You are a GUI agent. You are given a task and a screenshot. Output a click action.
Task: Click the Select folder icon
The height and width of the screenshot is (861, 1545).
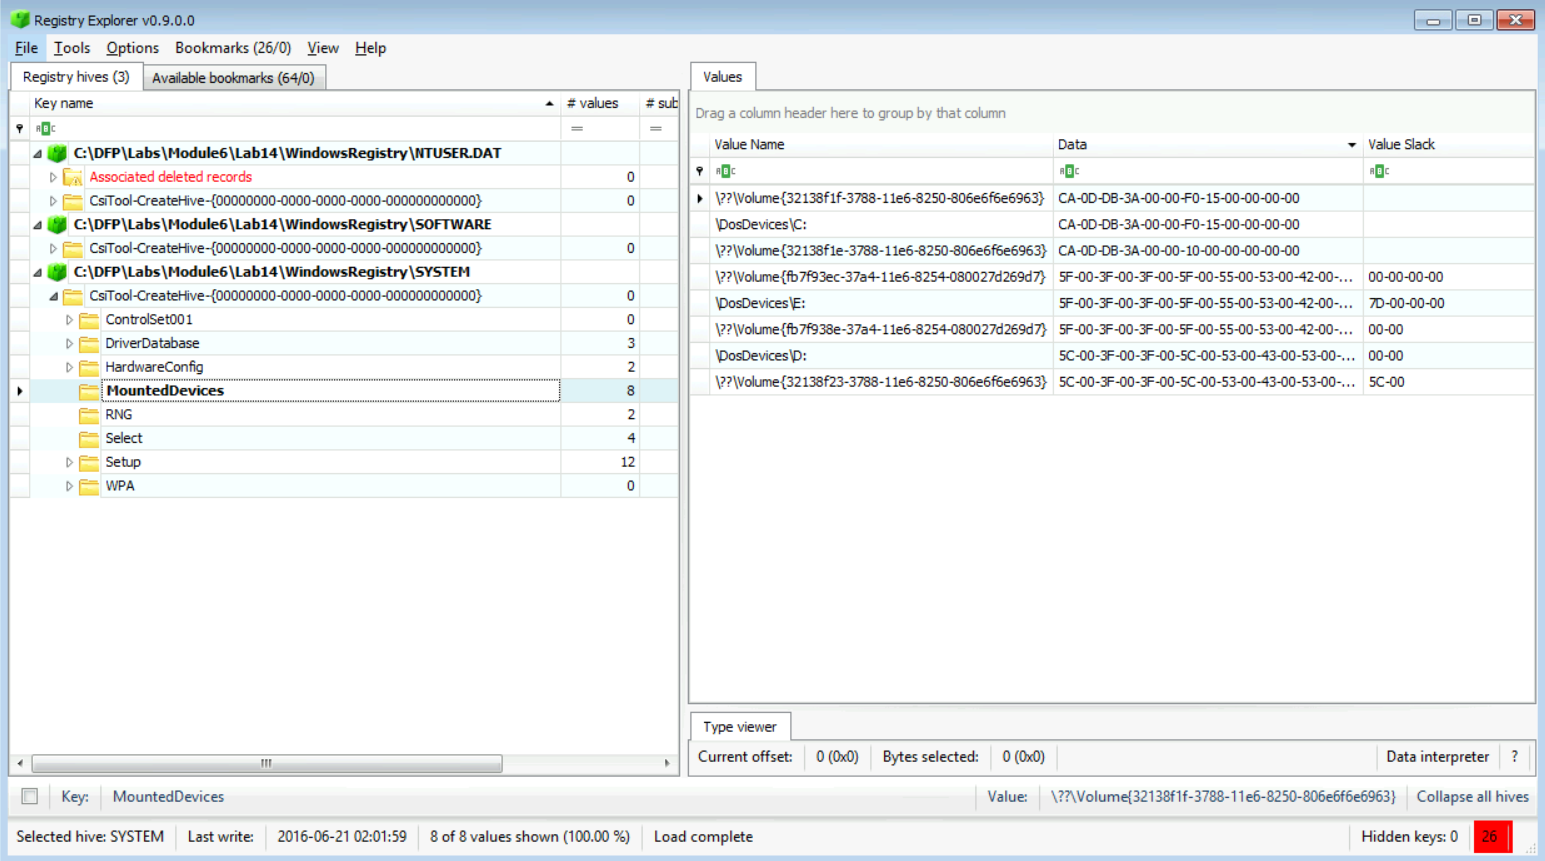click(x=89, y=438)
